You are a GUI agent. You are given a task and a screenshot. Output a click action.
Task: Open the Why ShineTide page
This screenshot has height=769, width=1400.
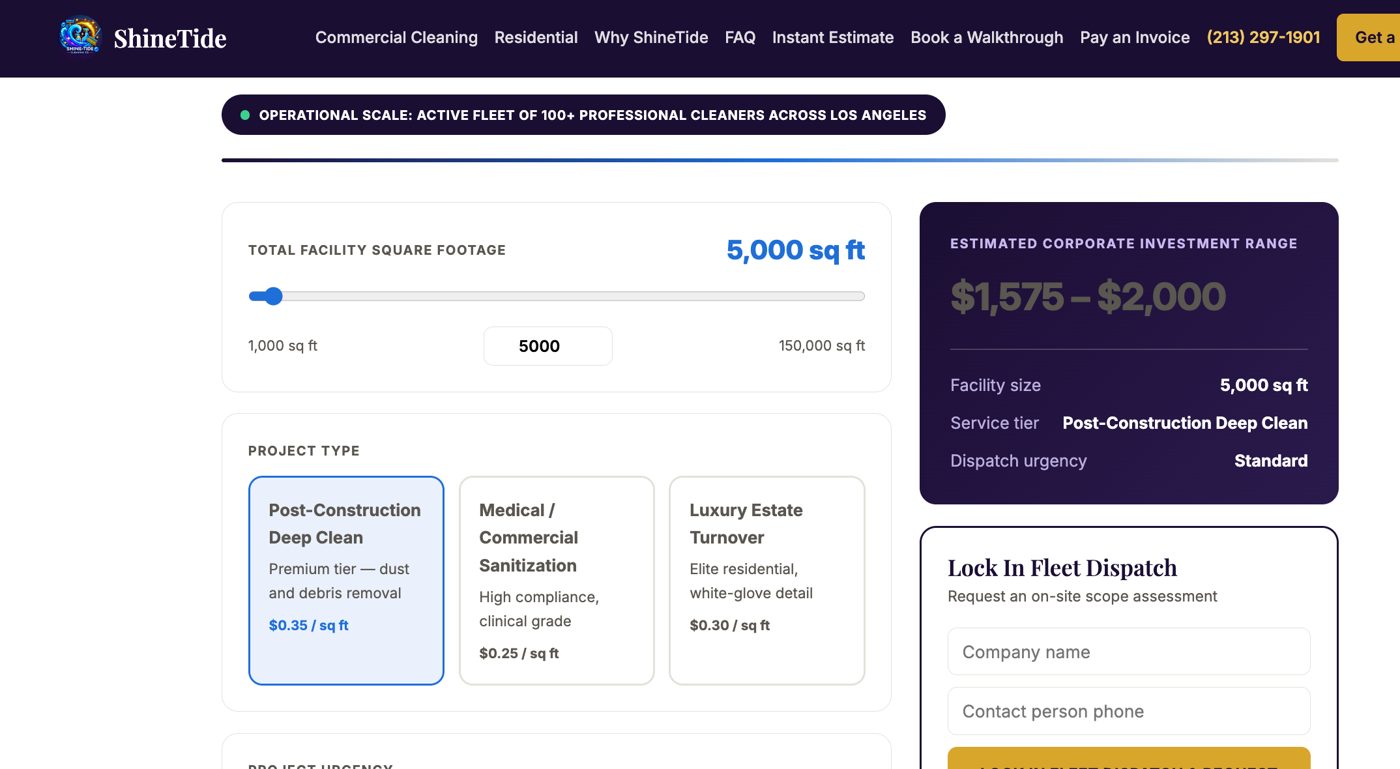tap(651, 37)
